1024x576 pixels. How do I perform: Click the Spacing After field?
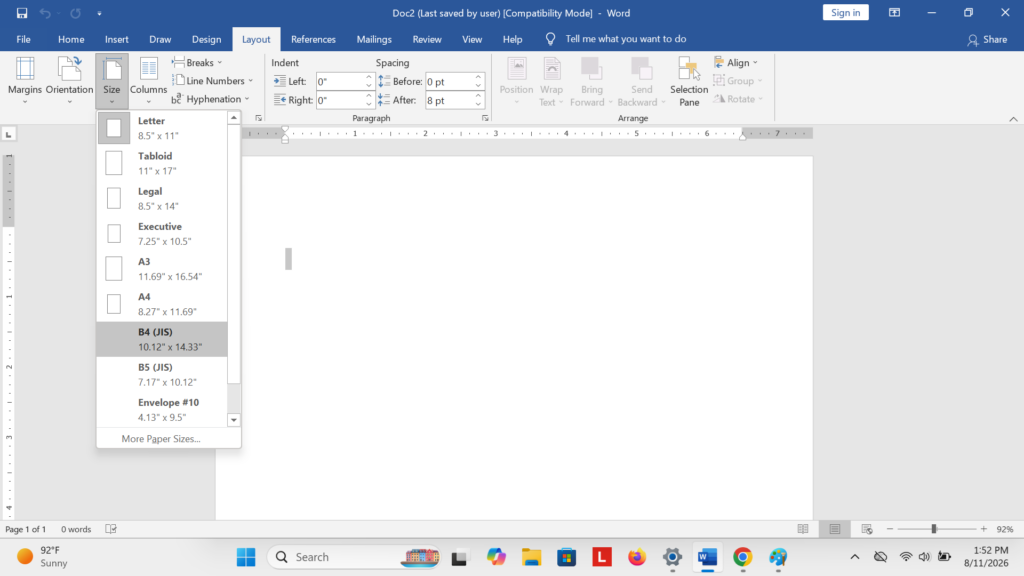(x=449, y=100)
